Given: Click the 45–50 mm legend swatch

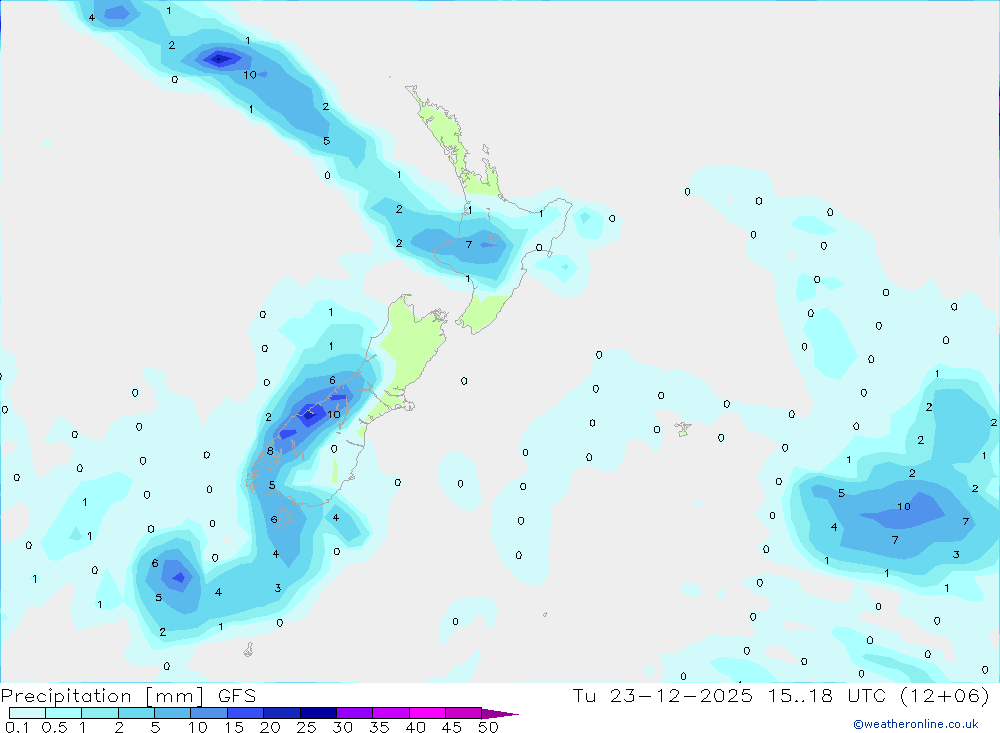Looking at the screenshot, I should point(463,713).
